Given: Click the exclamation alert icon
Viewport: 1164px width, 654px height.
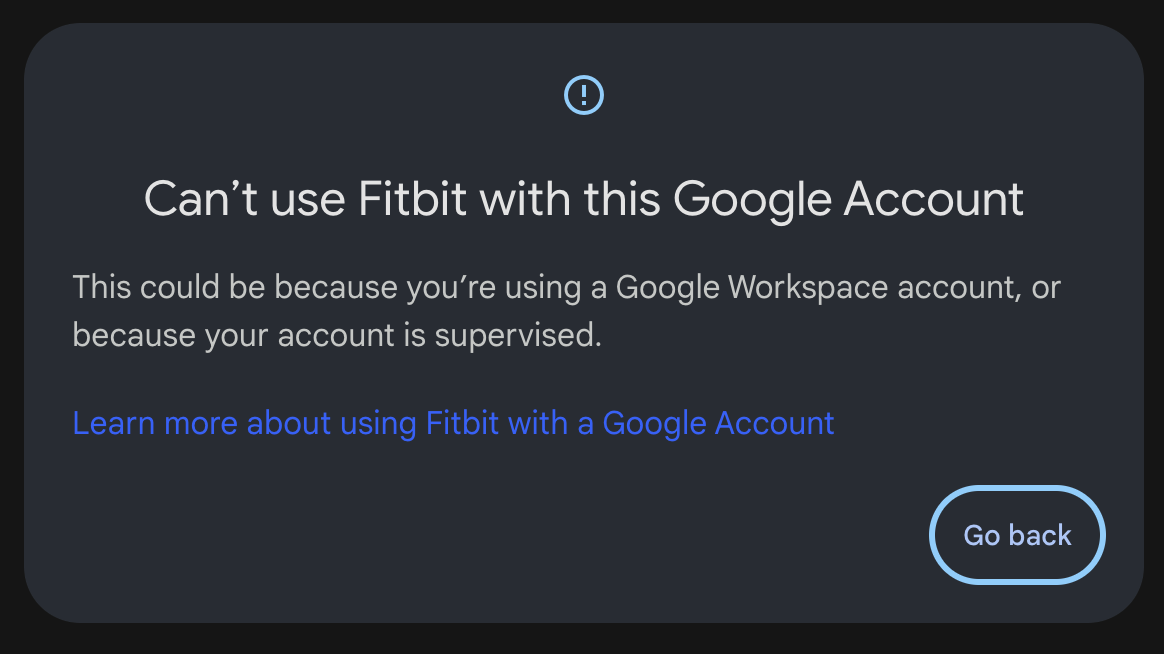Looking at the screenshot, I should point(584,95).
